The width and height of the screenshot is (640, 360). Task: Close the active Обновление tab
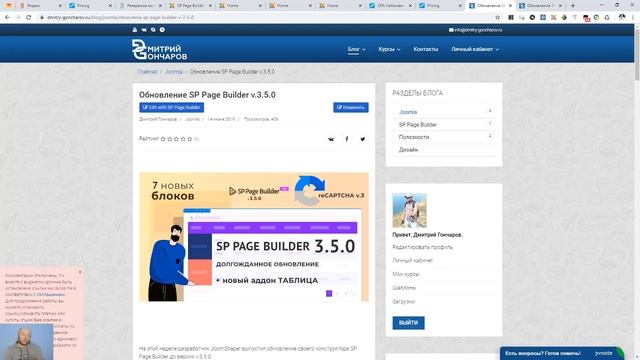[510, 6]
